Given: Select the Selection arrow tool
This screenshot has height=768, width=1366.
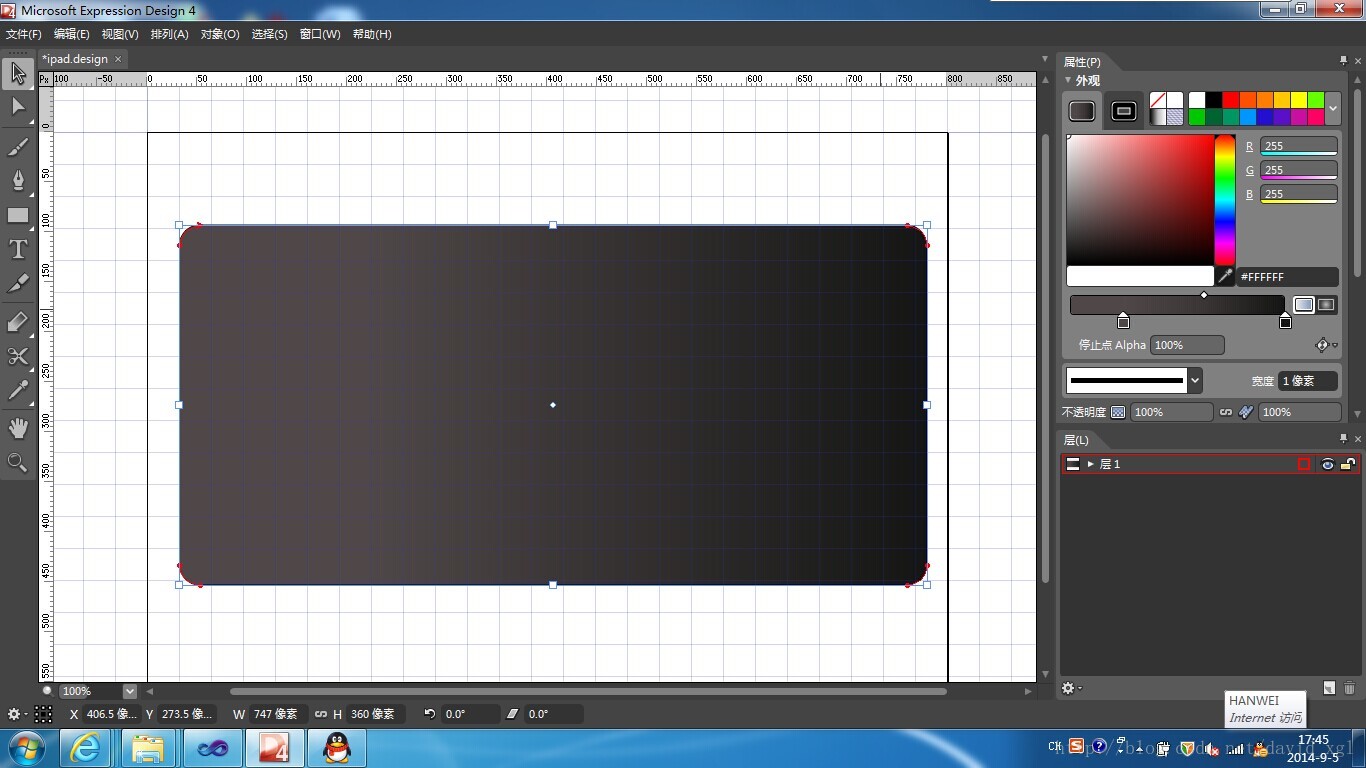Looking at the screenshot, I should [x=18, y=73].
